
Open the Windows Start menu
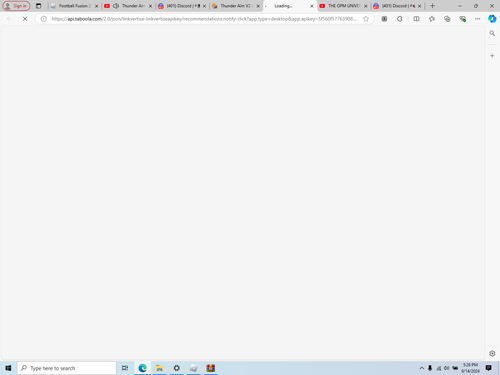pos(8,368)
